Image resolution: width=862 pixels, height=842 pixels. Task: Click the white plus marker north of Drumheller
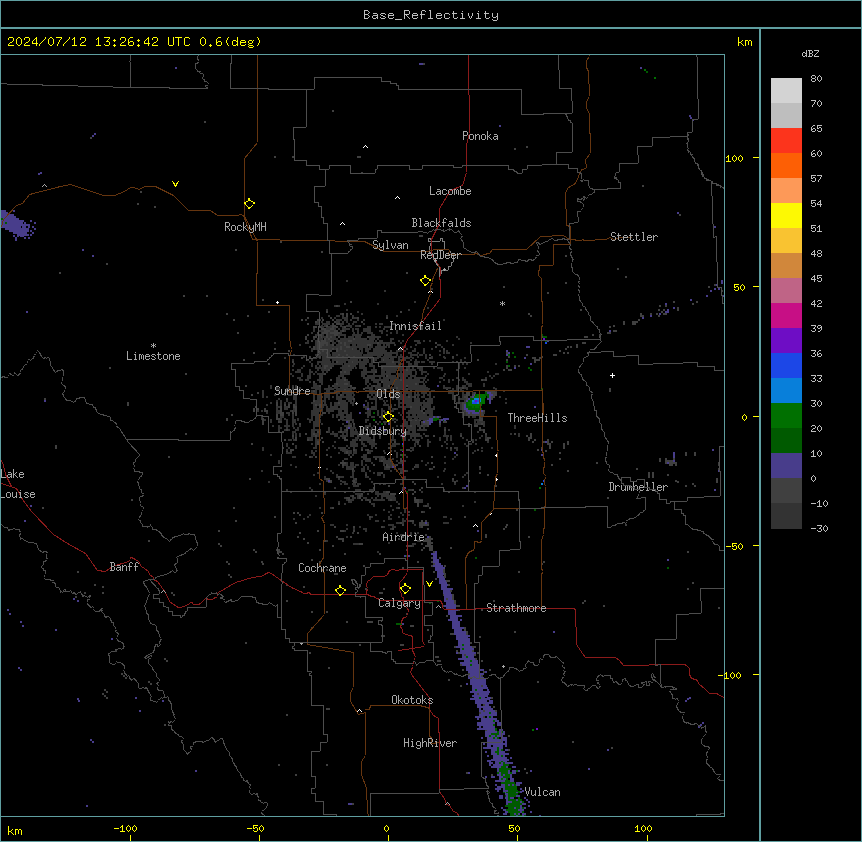(612, 375)
